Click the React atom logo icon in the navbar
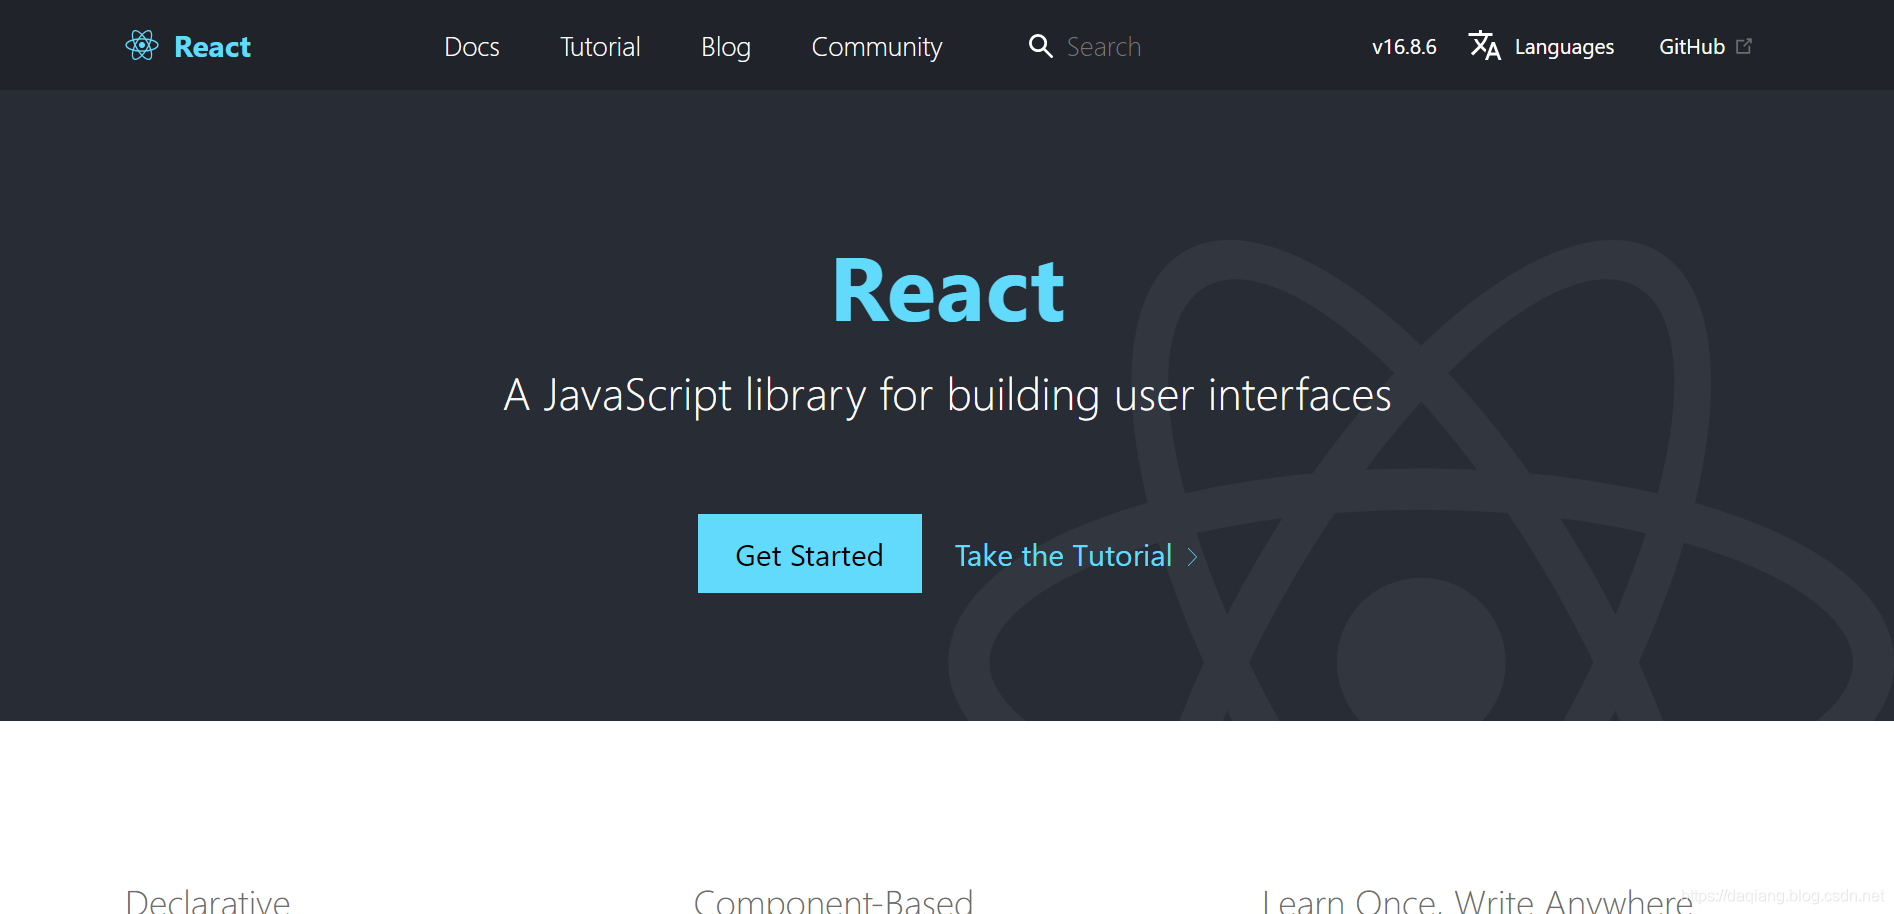This screenshot has height=914, width=1894. pyautogui.click(x=142, y=45)
